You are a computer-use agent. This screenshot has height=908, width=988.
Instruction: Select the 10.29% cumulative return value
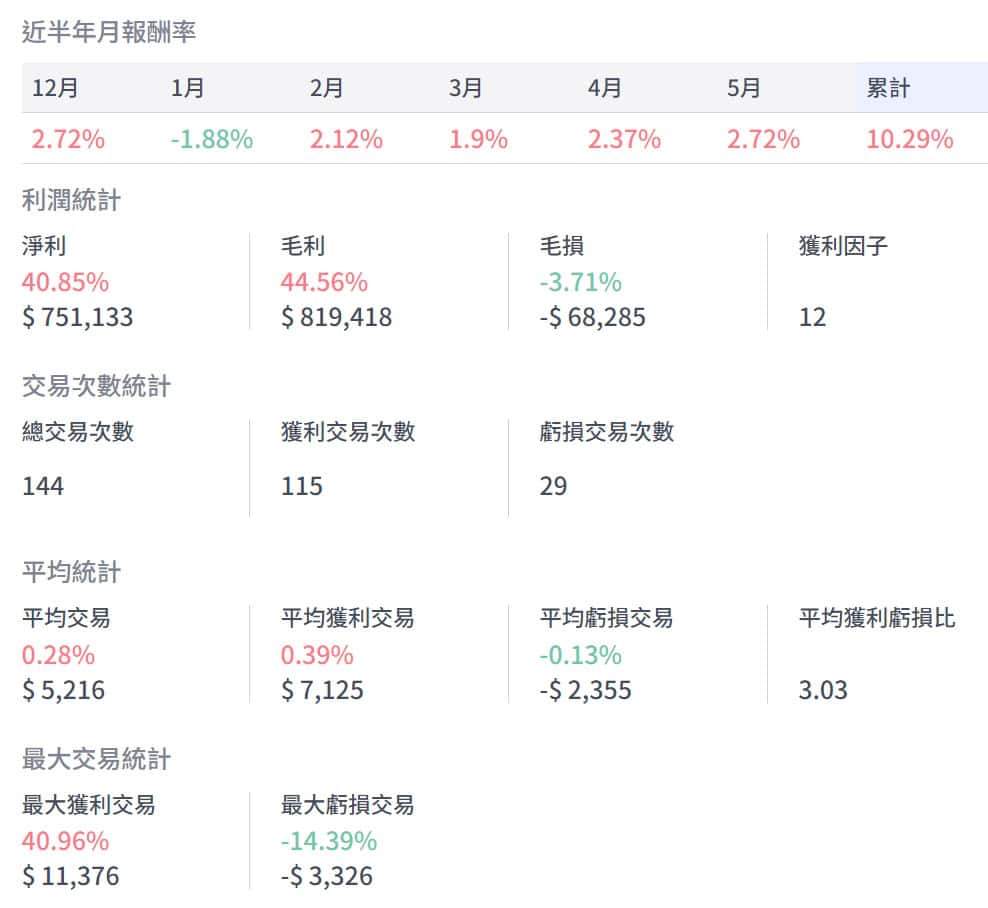tap(909, 139)
